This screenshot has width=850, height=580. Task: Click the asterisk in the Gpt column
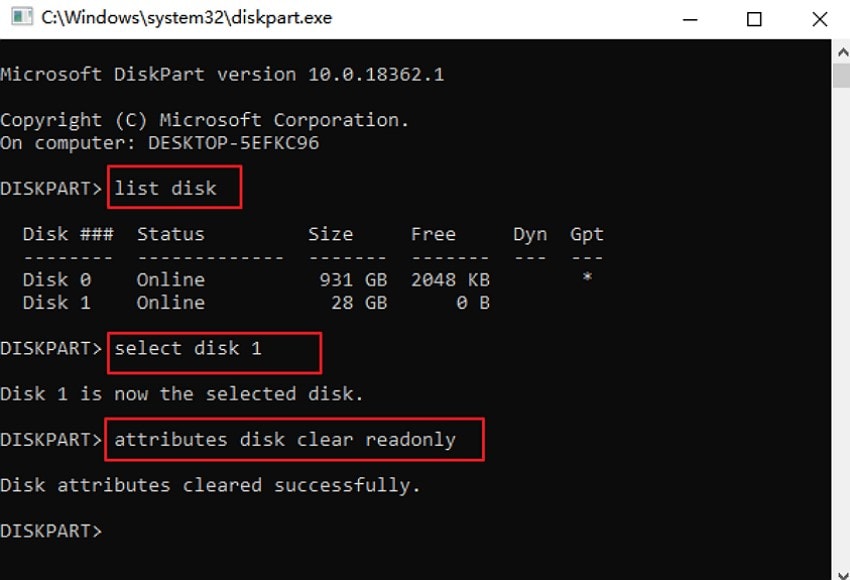tap(587, 277)
